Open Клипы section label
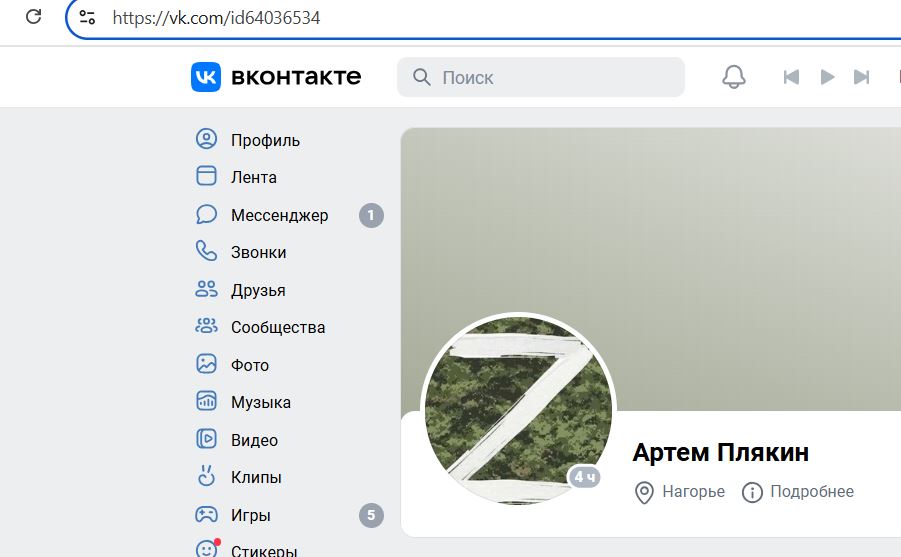Screen dimensions: 901x557 [x=256, y=478]
